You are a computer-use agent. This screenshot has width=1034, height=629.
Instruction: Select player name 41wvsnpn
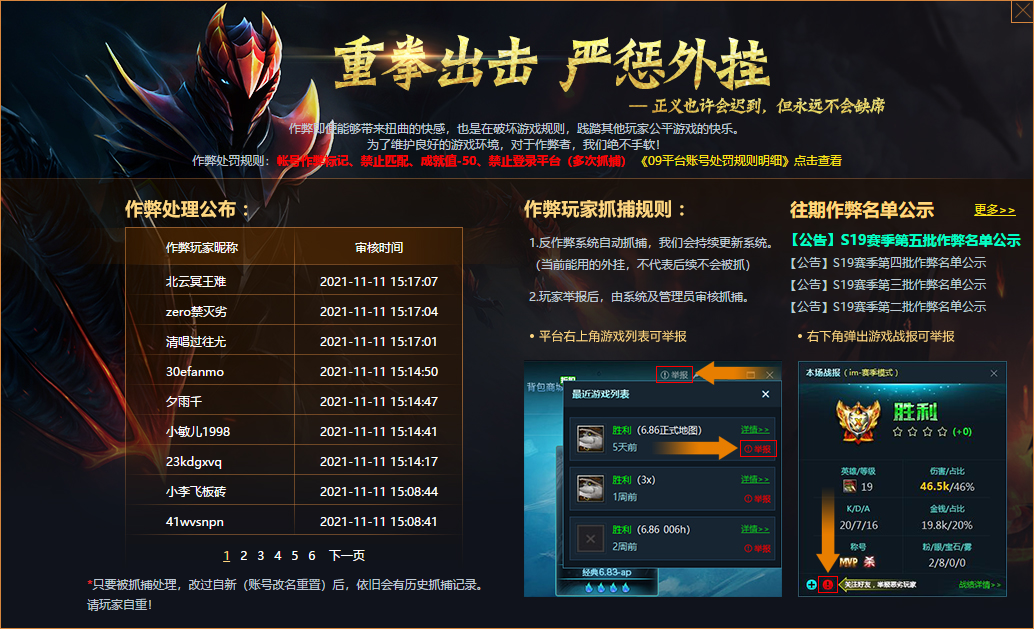tap(195, 522)
